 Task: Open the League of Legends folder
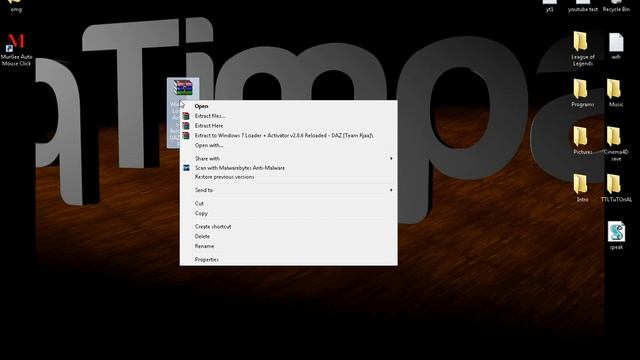(x=582, y=49)
